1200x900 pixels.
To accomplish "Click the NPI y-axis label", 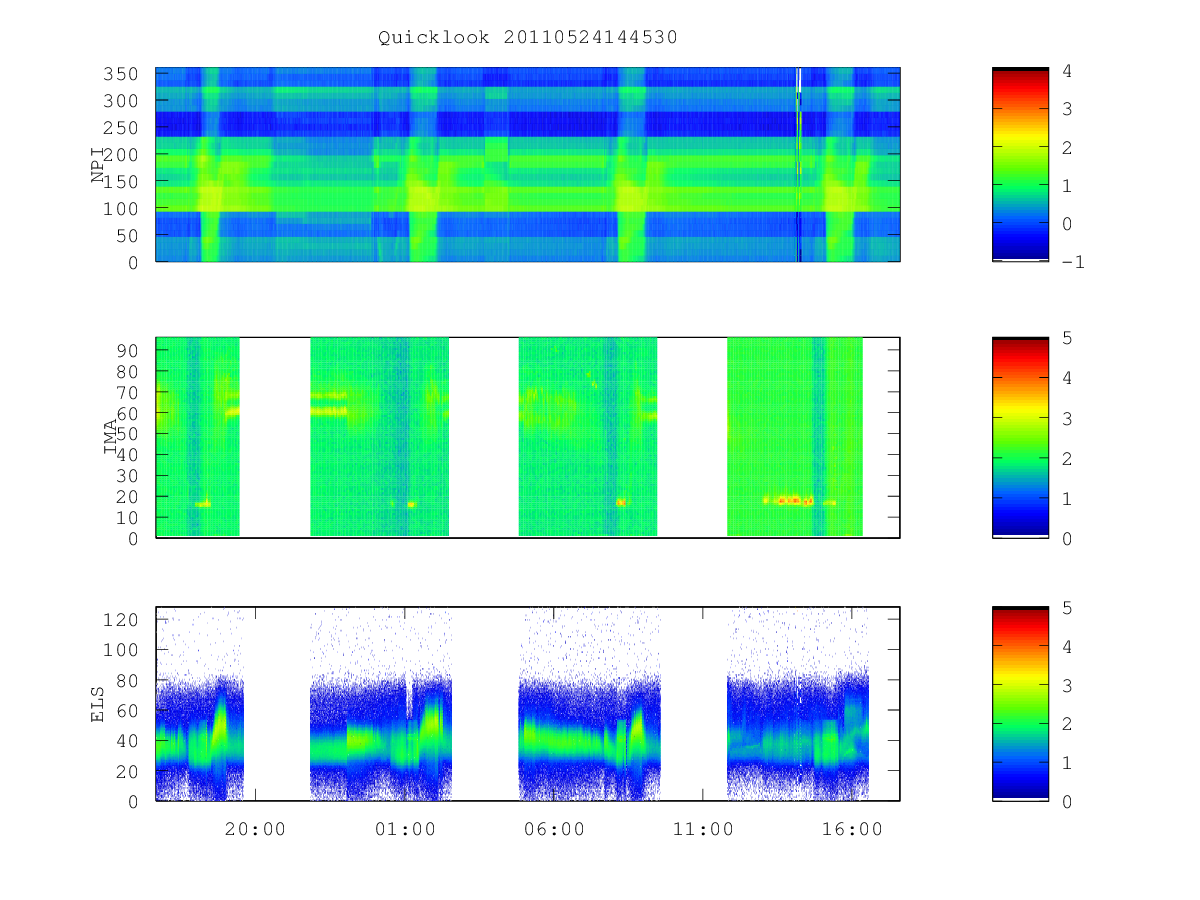I will (x=98, y=165).
